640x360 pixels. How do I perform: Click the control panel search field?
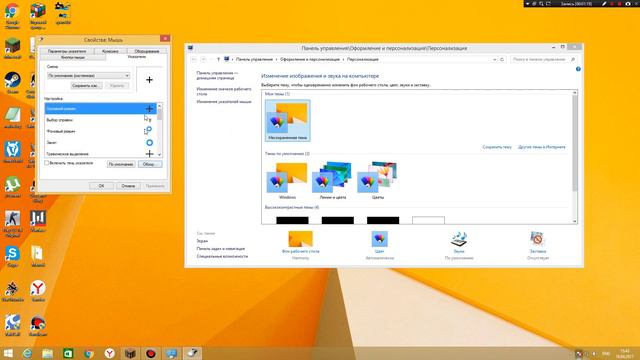[x=540, y=60]
